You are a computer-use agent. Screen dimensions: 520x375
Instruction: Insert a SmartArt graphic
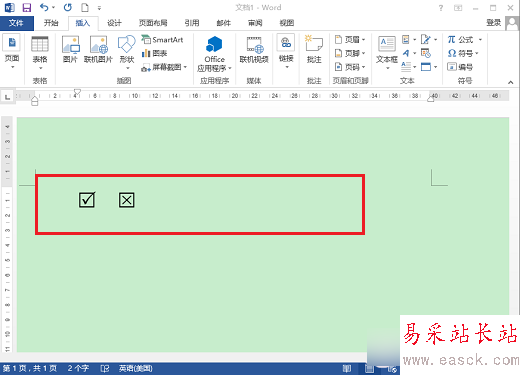(x=162, y=40)
